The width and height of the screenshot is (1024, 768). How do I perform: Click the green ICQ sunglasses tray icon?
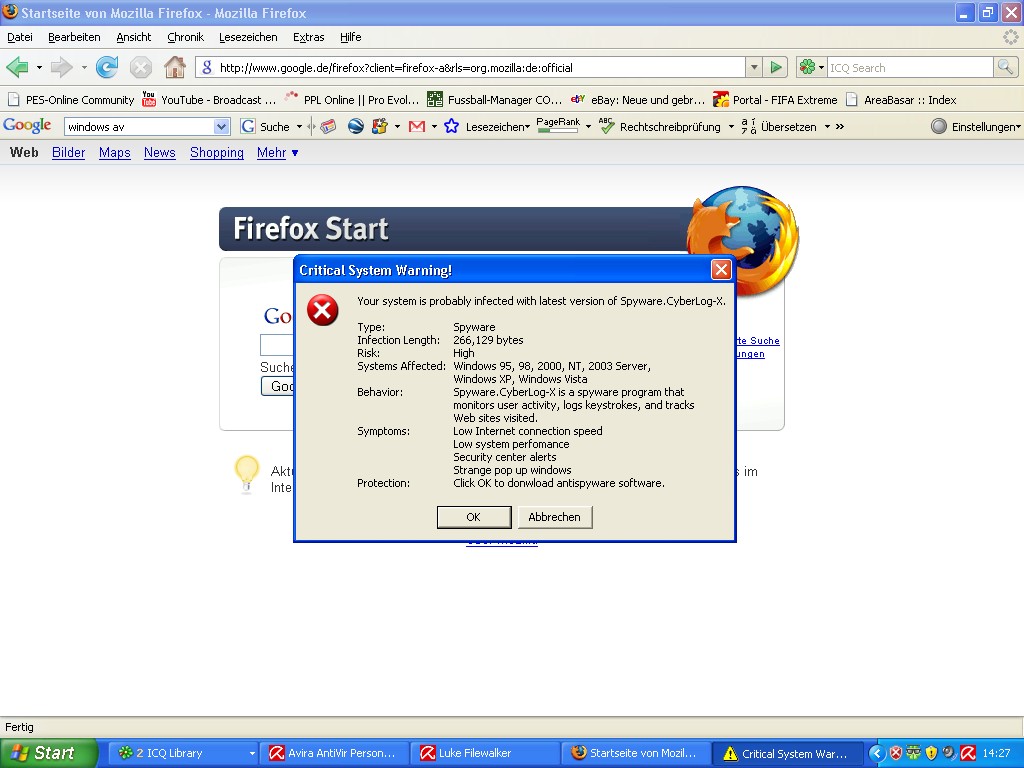[914, 753]
